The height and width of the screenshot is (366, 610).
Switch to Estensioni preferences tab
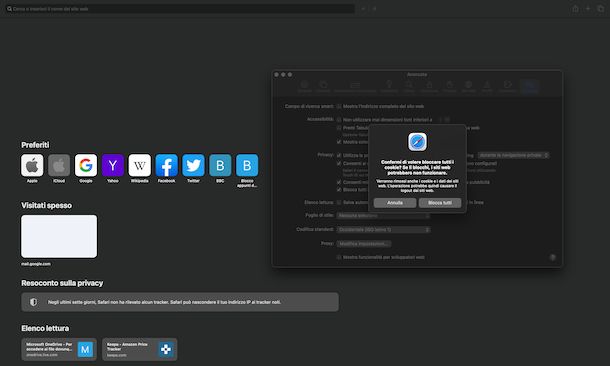click(508, 87)
